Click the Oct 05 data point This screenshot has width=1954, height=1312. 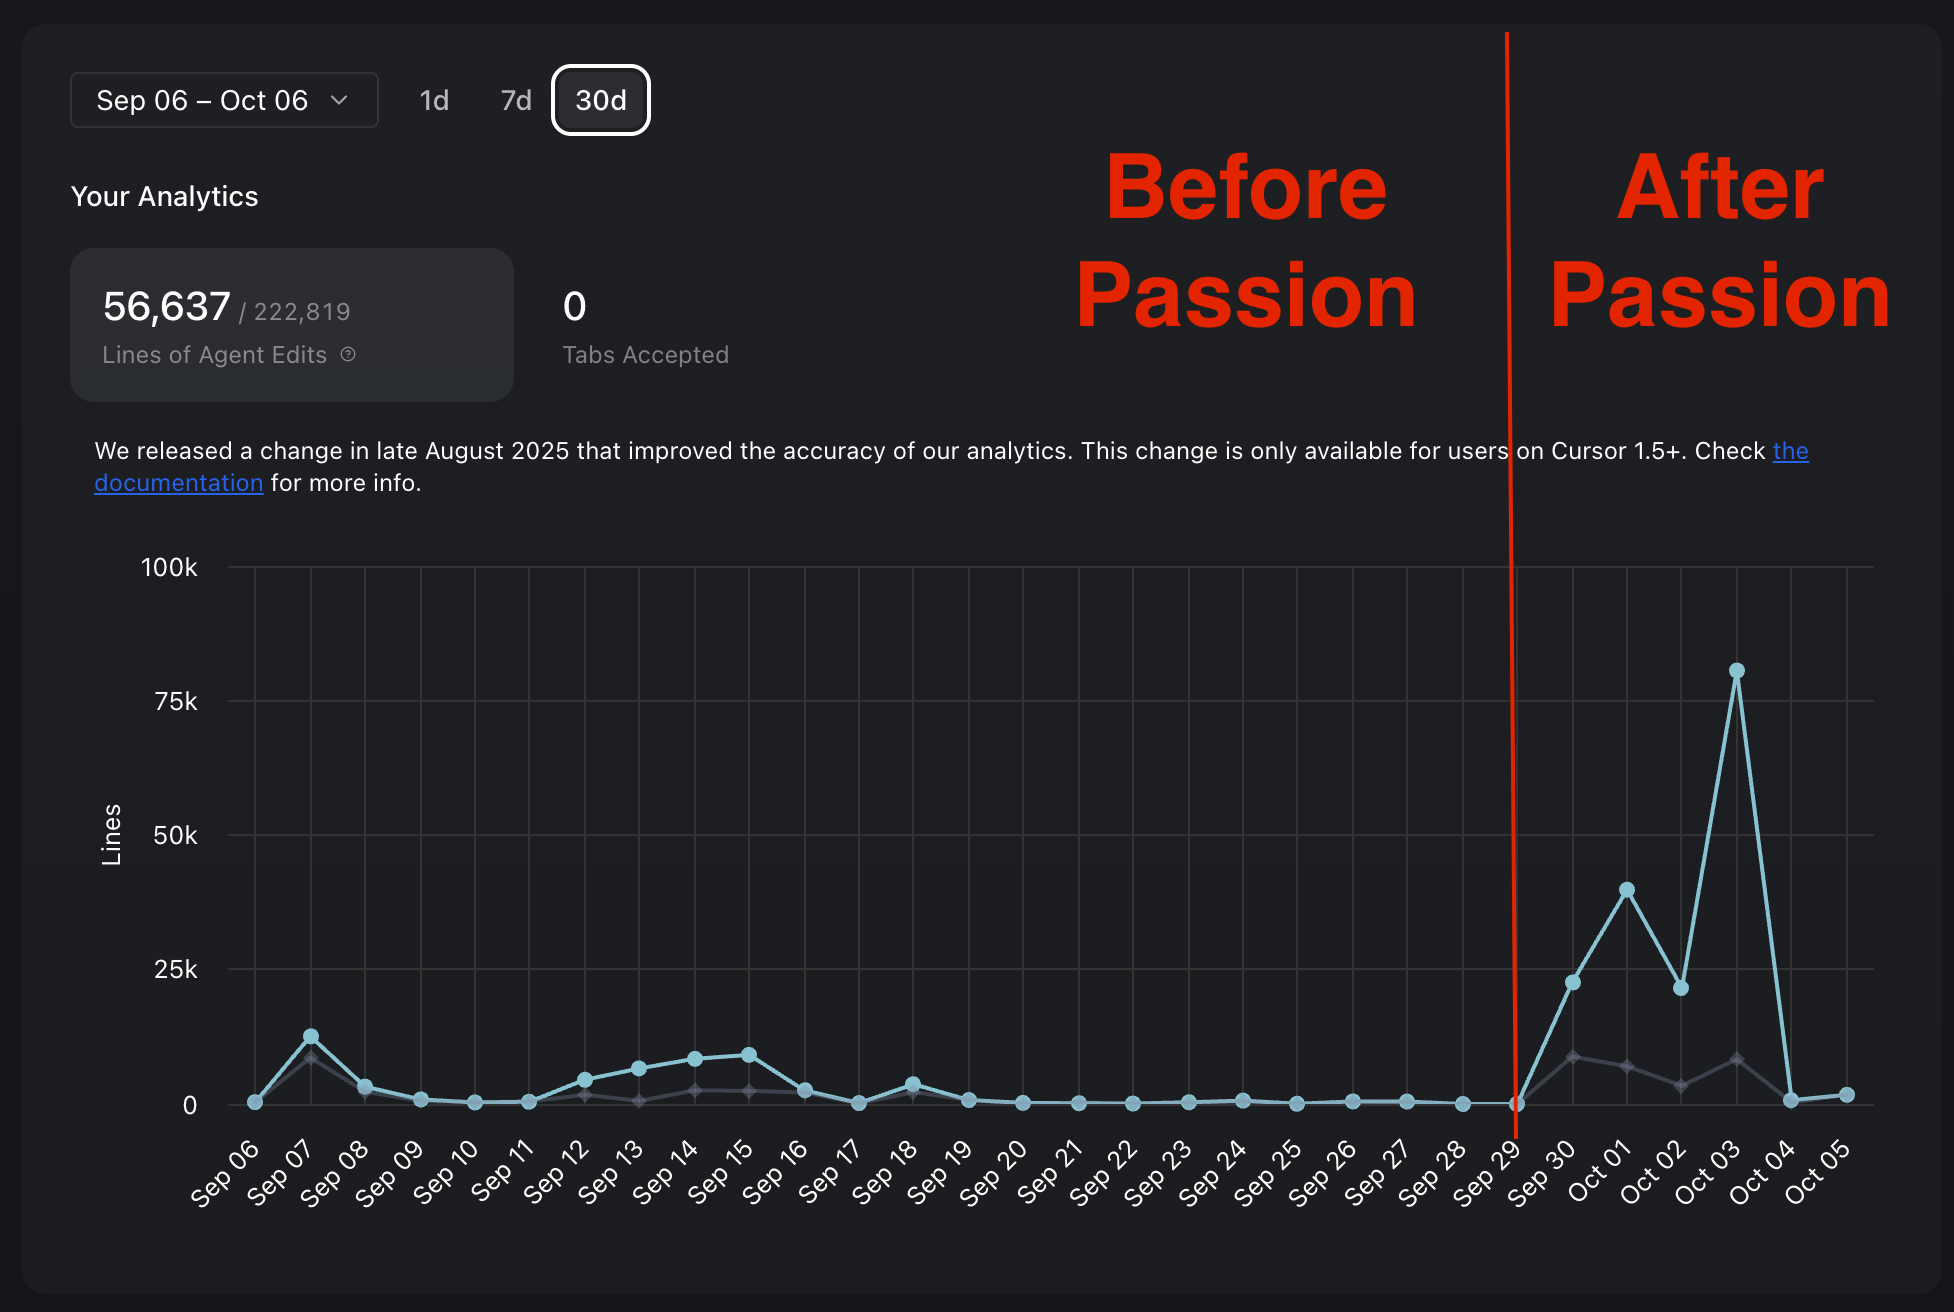[1847, 1095]
